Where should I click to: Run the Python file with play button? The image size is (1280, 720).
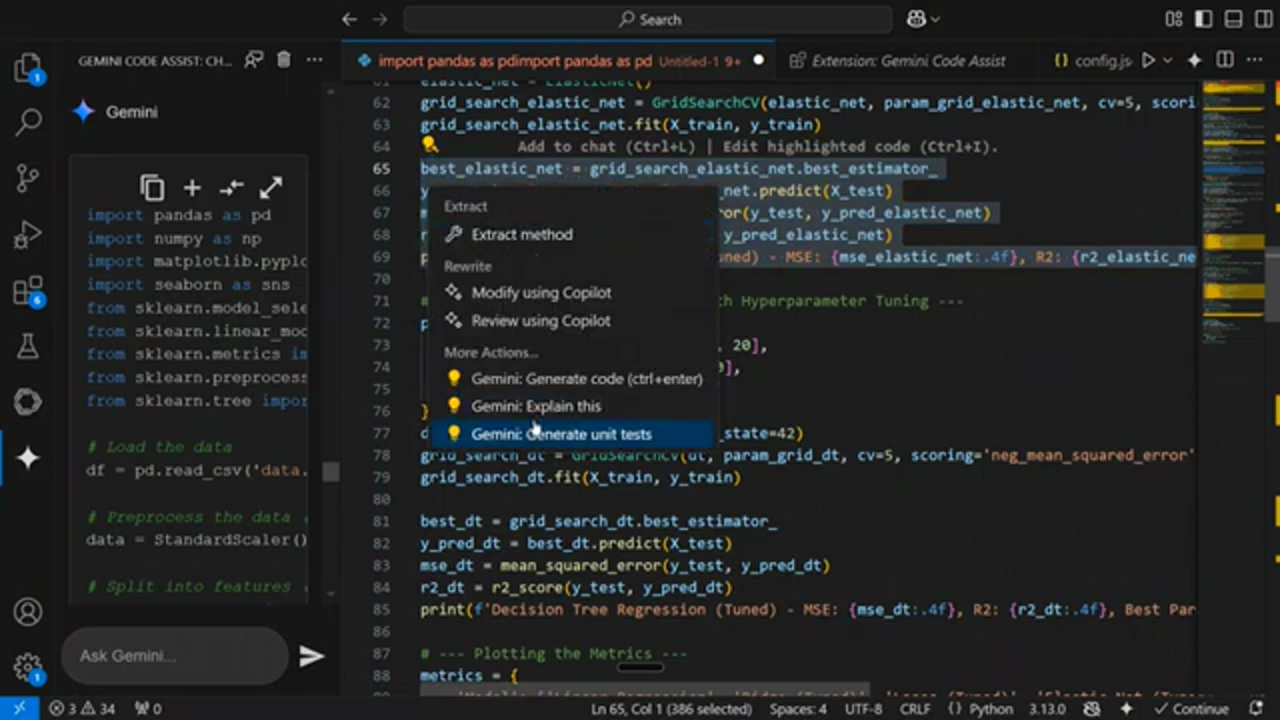click(1148, 61)
